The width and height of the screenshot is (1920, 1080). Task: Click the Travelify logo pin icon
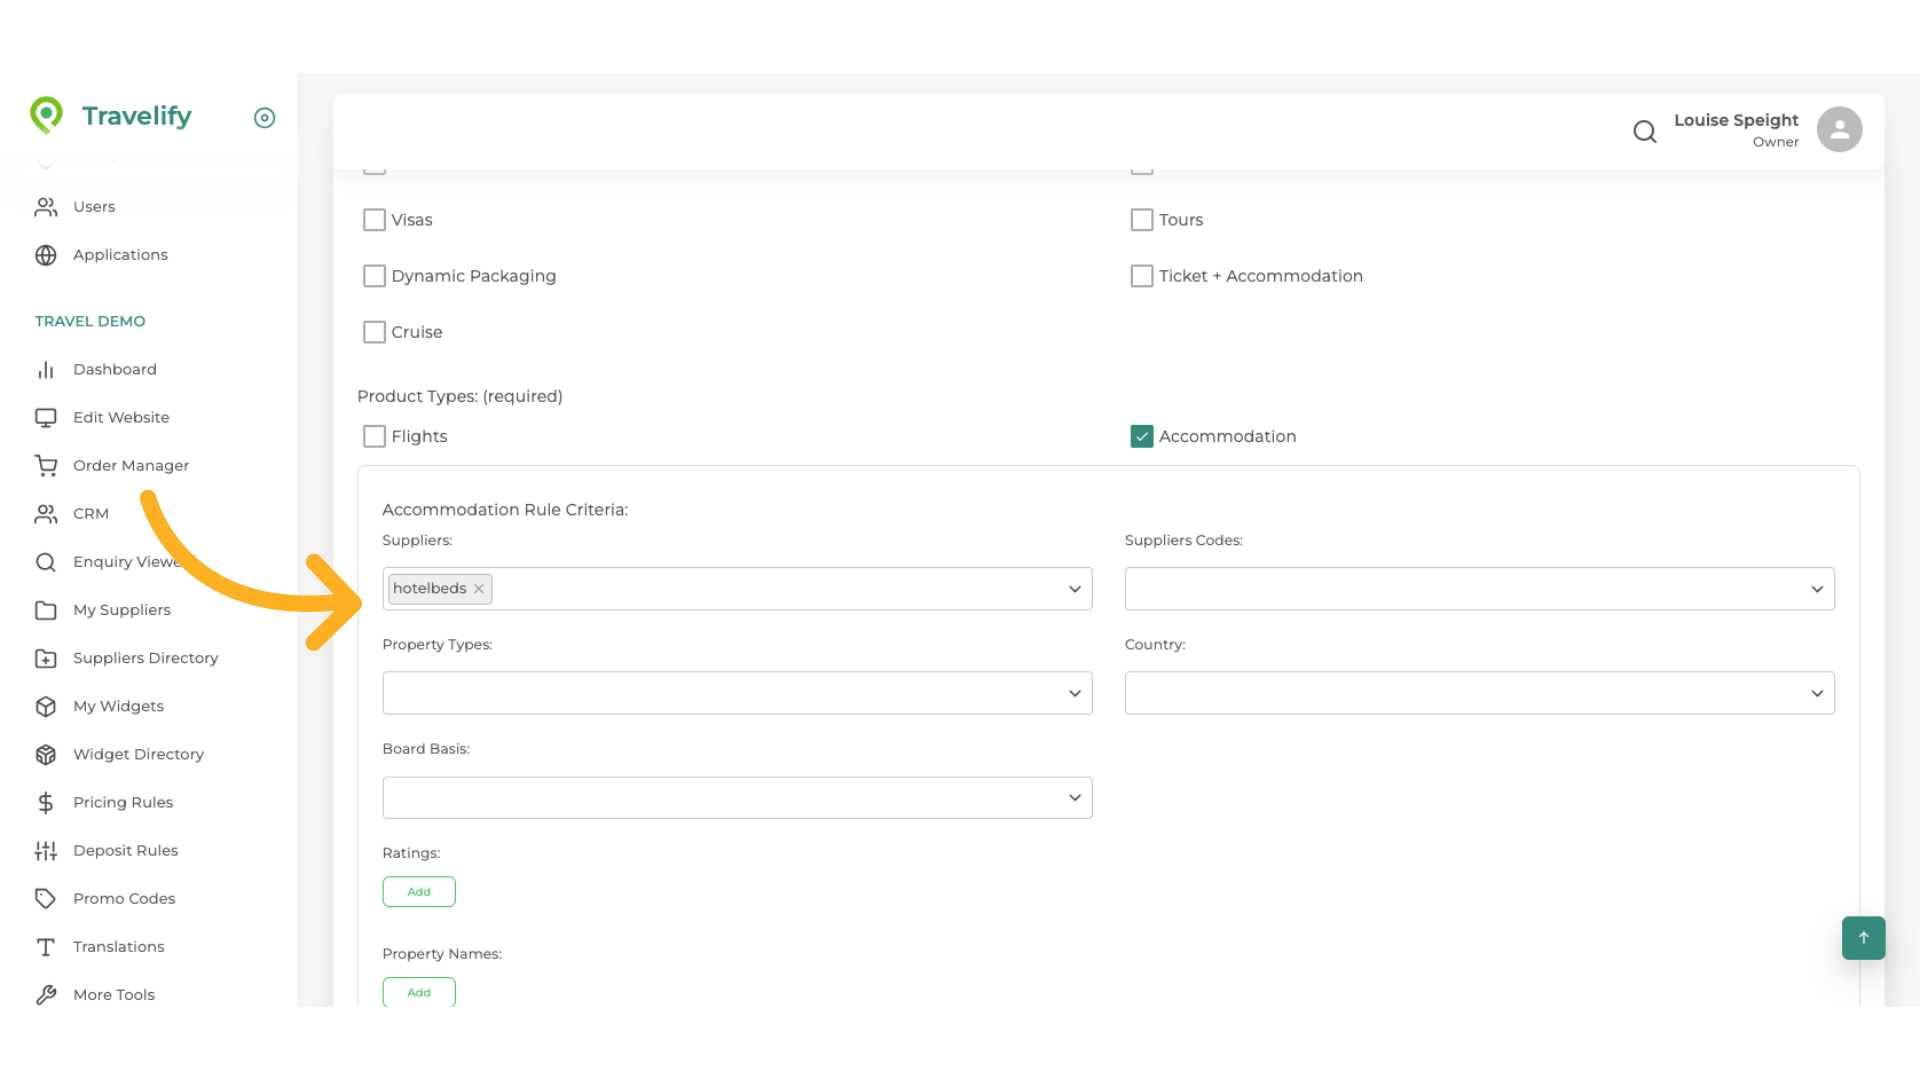[46, 116]
